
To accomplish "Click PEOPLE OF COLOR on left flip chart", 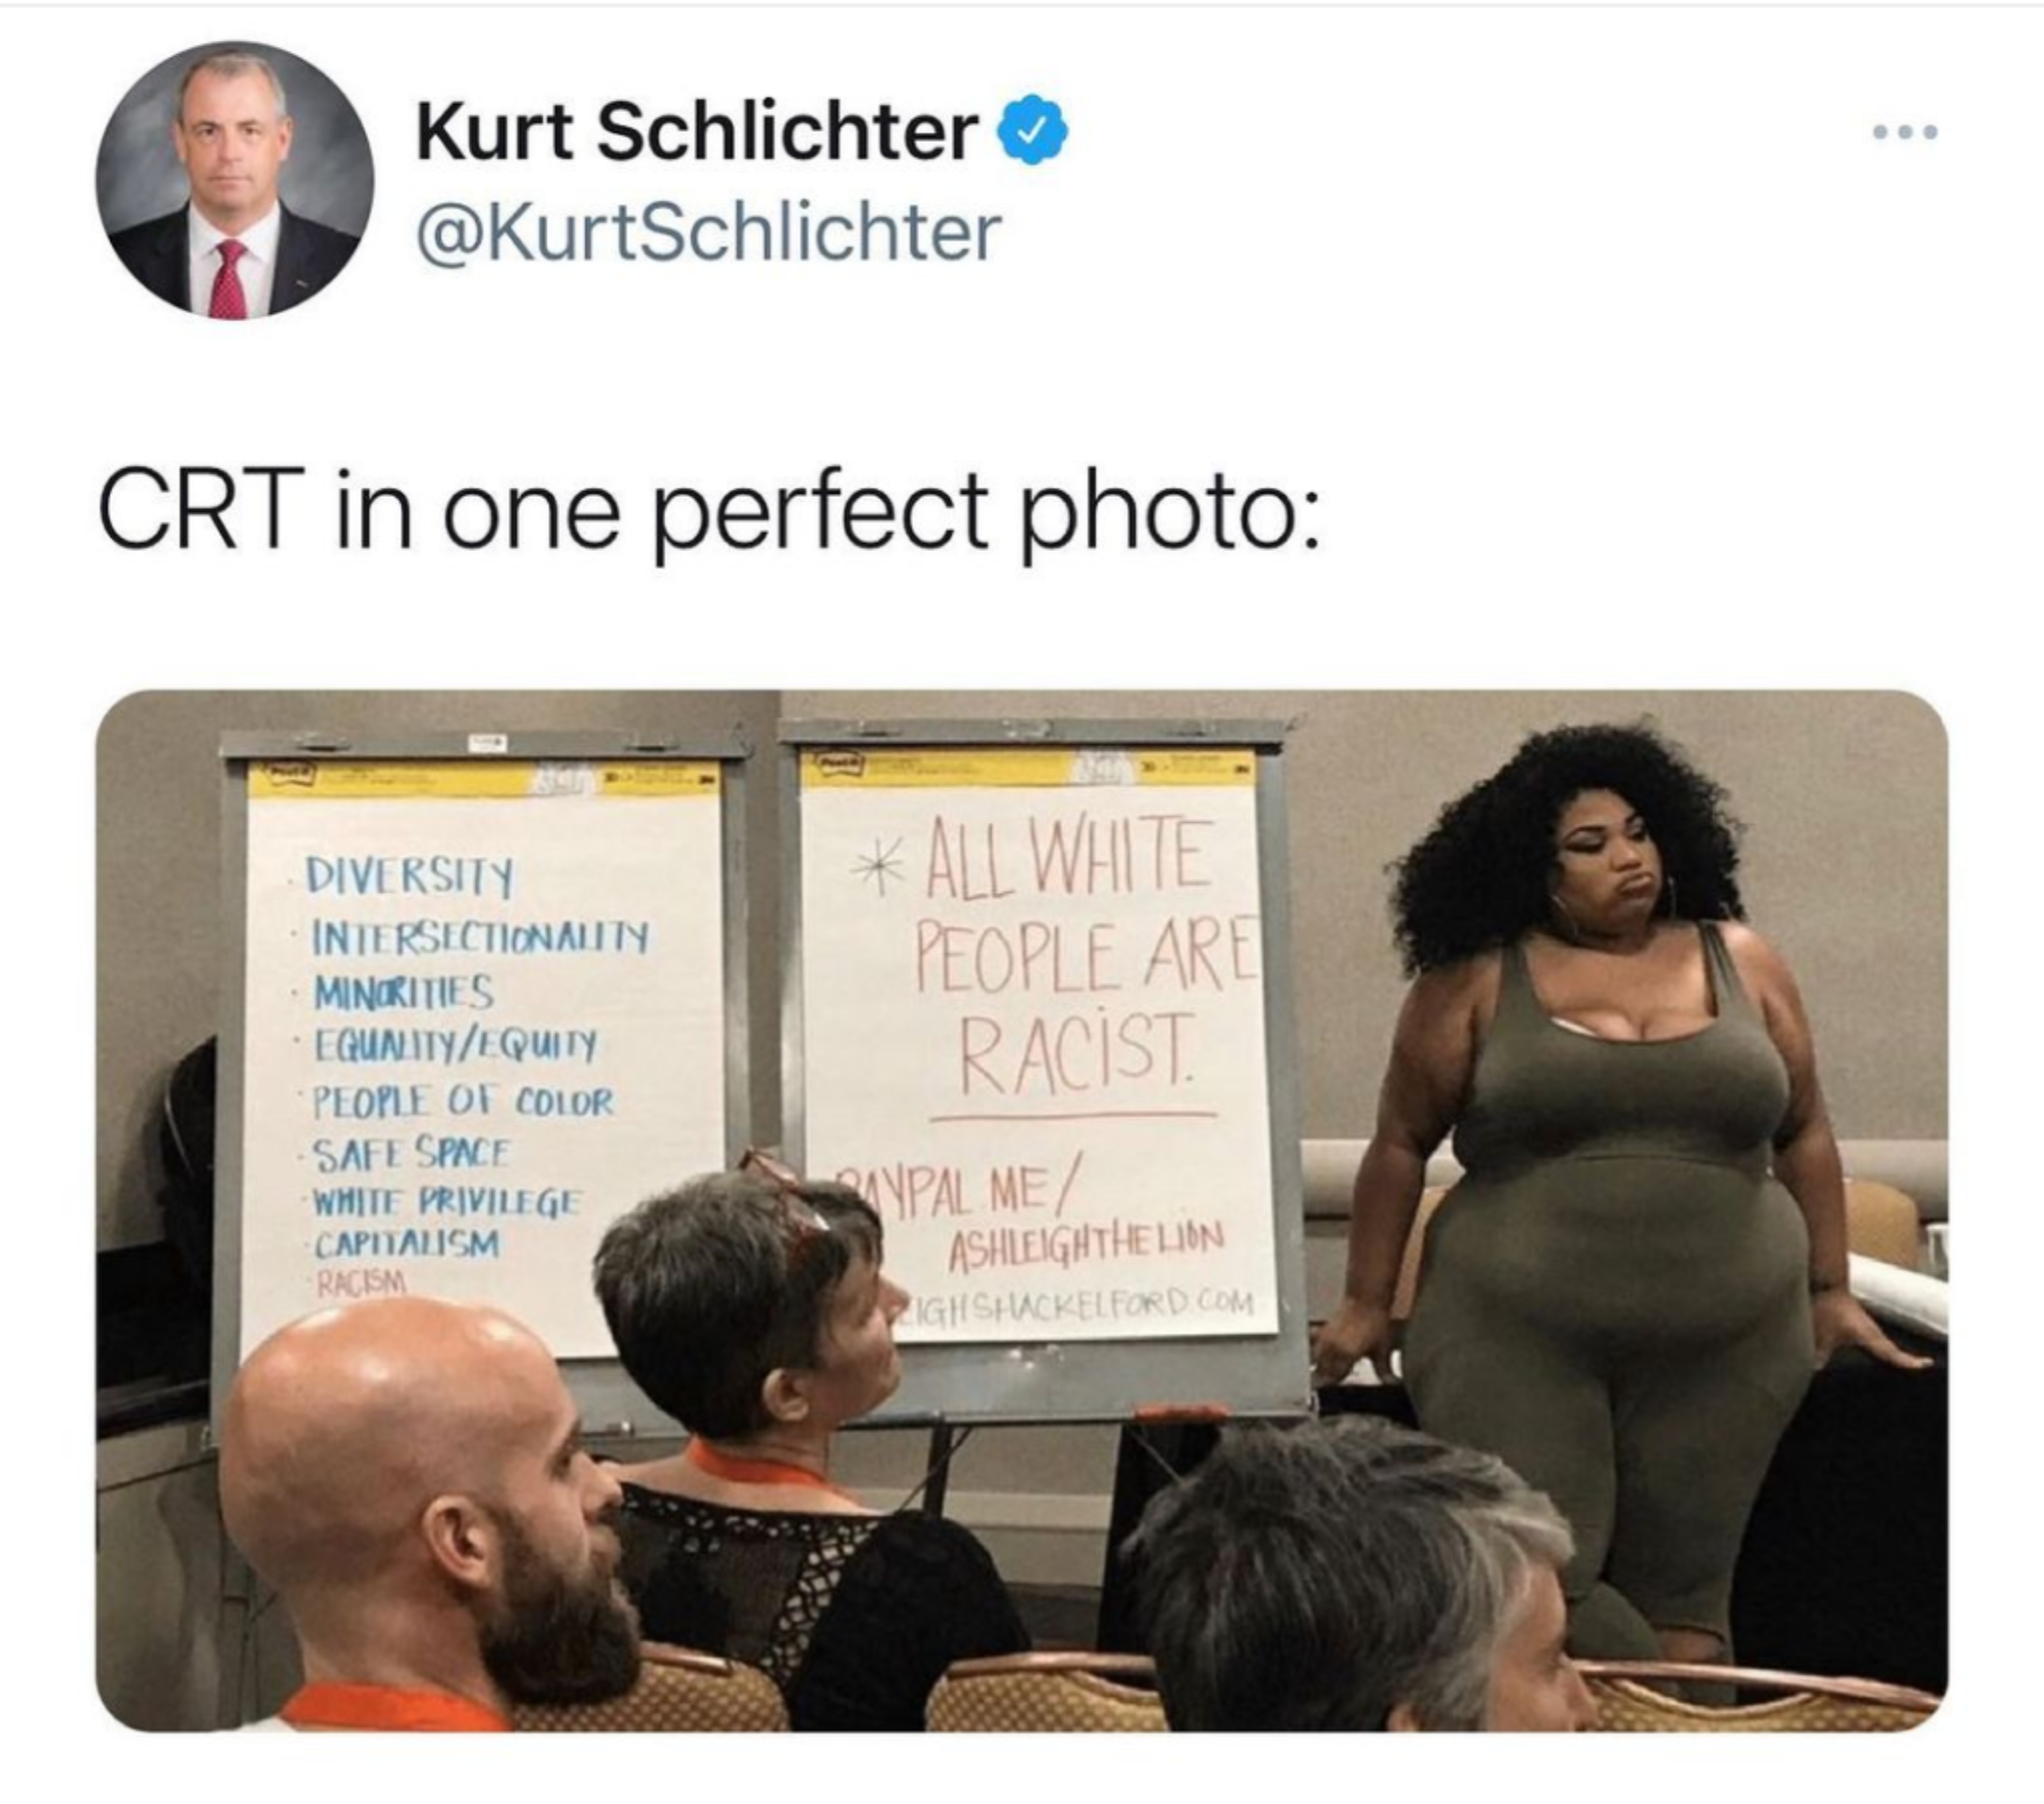I will (x=462, y=1103).
